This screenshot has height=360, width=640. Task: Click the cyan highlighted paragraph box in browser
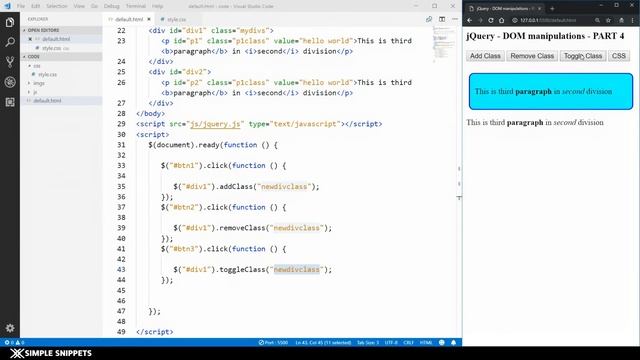551,91
